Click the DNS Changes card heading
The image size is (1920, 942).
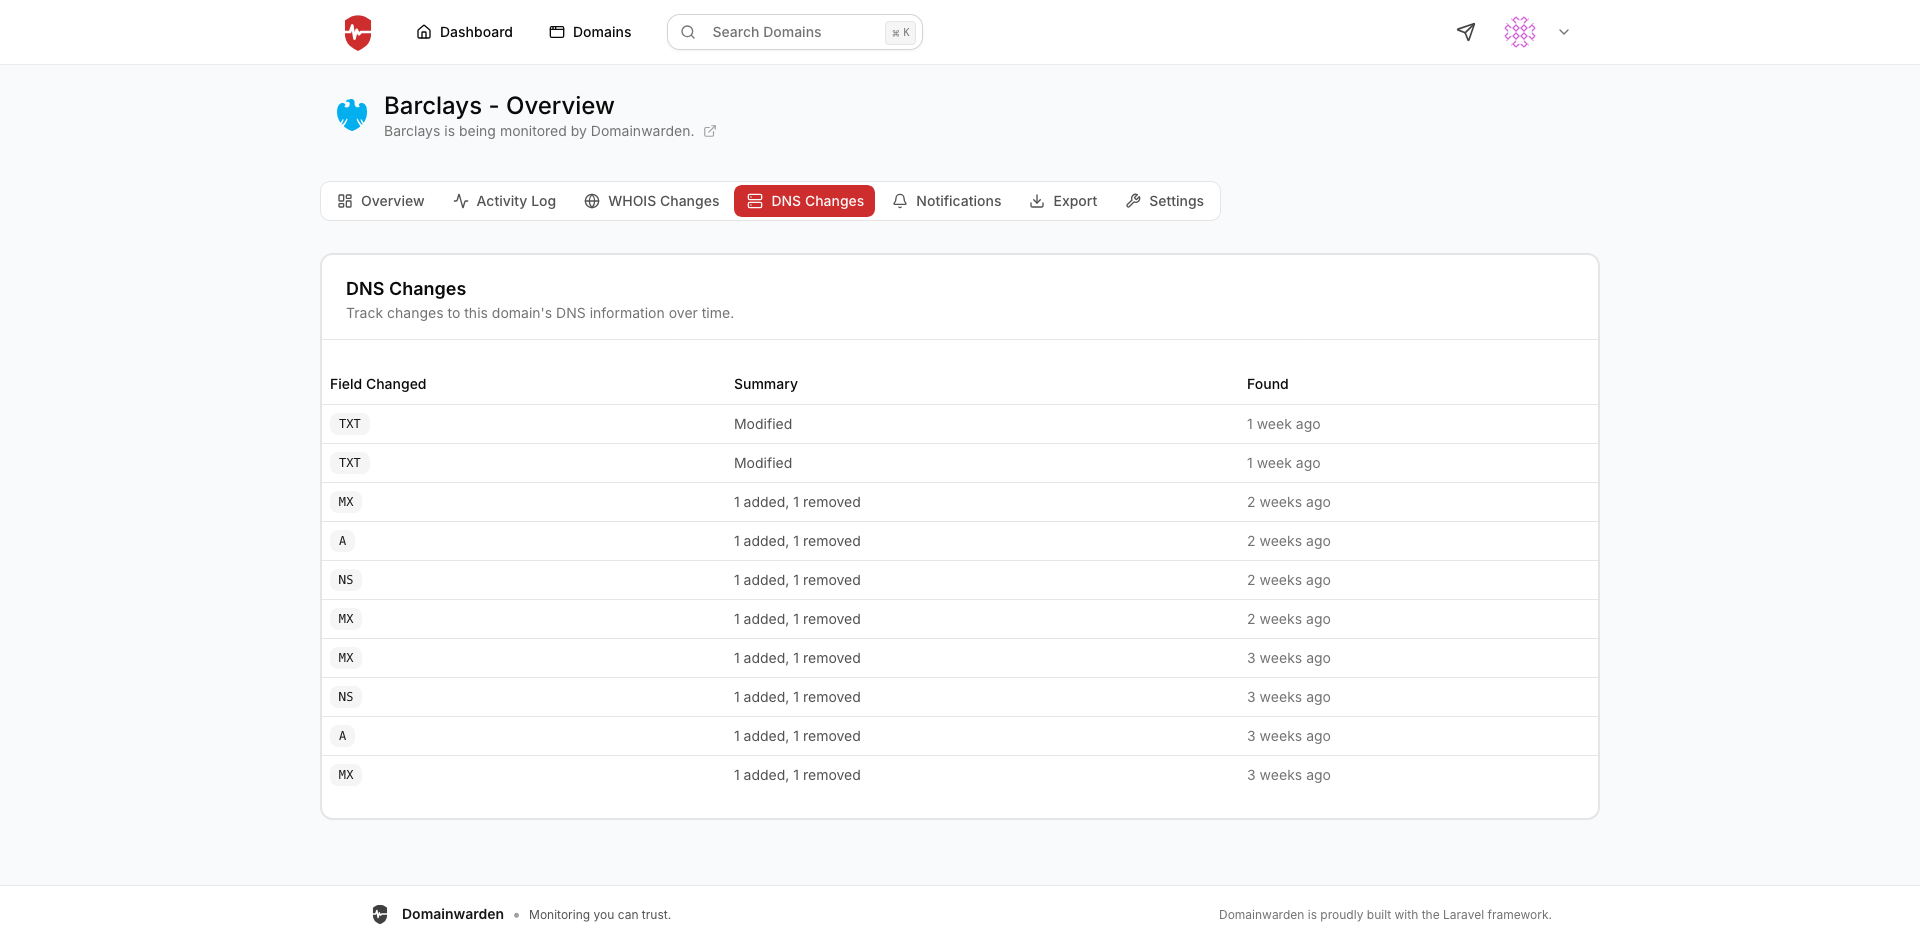[x=406, y=289]
